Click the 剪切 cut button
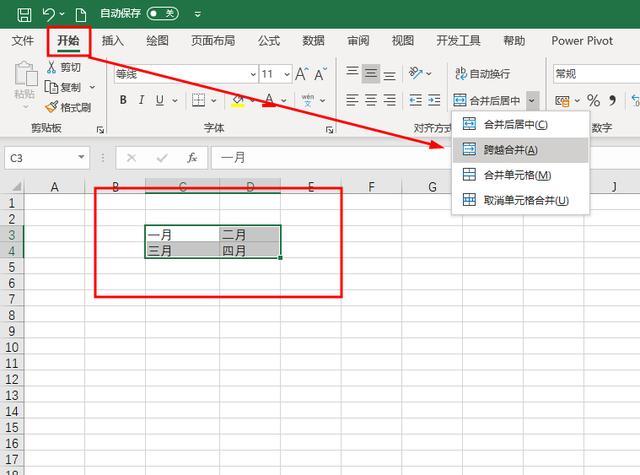Viewport: 640px width, 475px height. click(x=64, y=67)
